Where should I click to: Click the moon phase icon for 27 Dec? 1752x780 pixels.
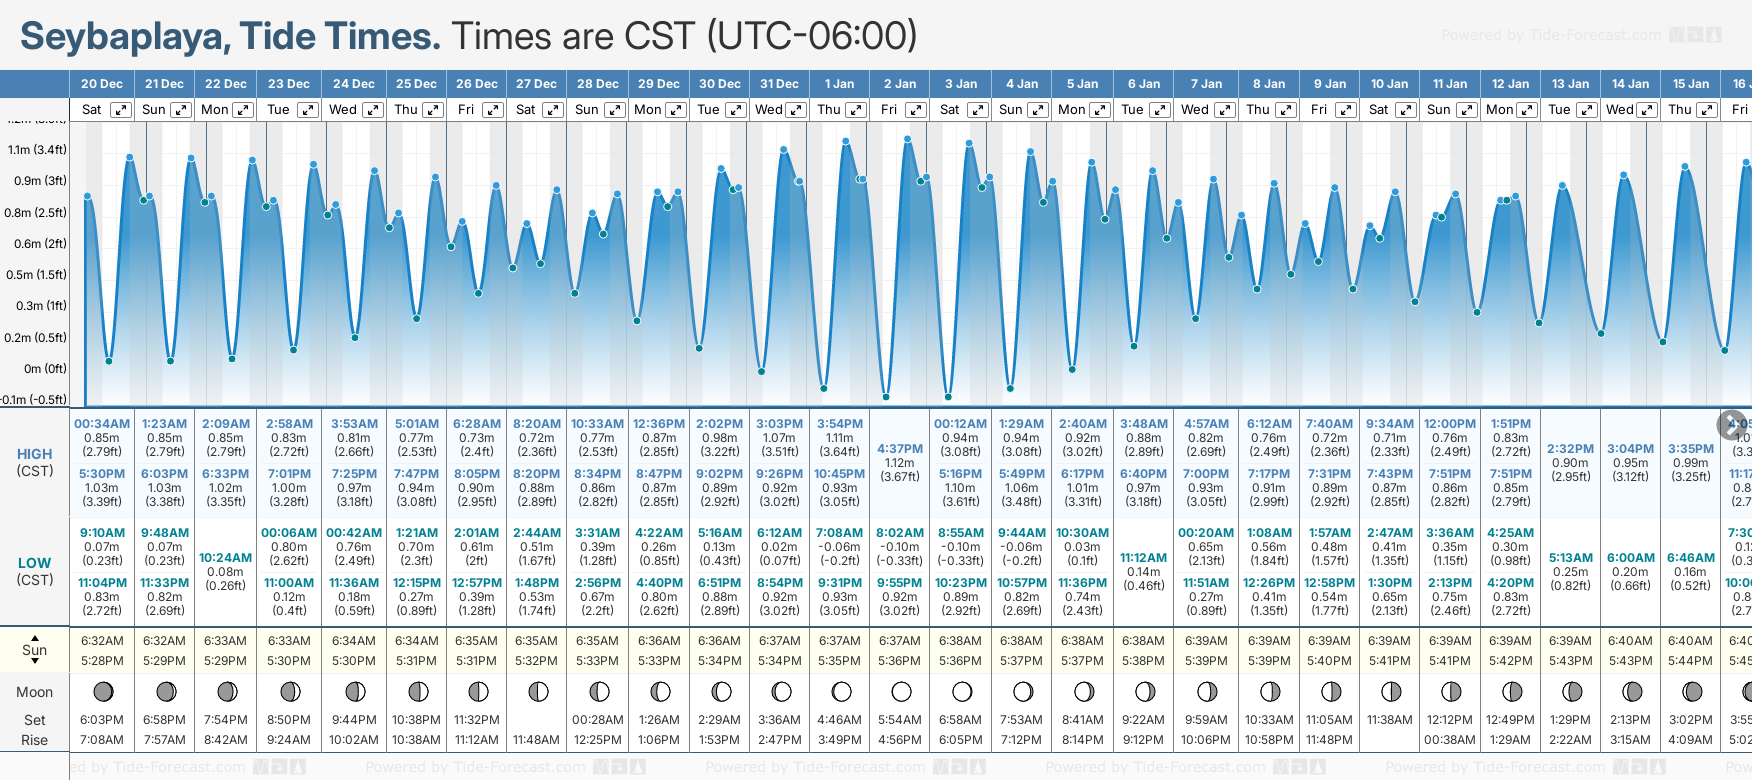point(538,691)
